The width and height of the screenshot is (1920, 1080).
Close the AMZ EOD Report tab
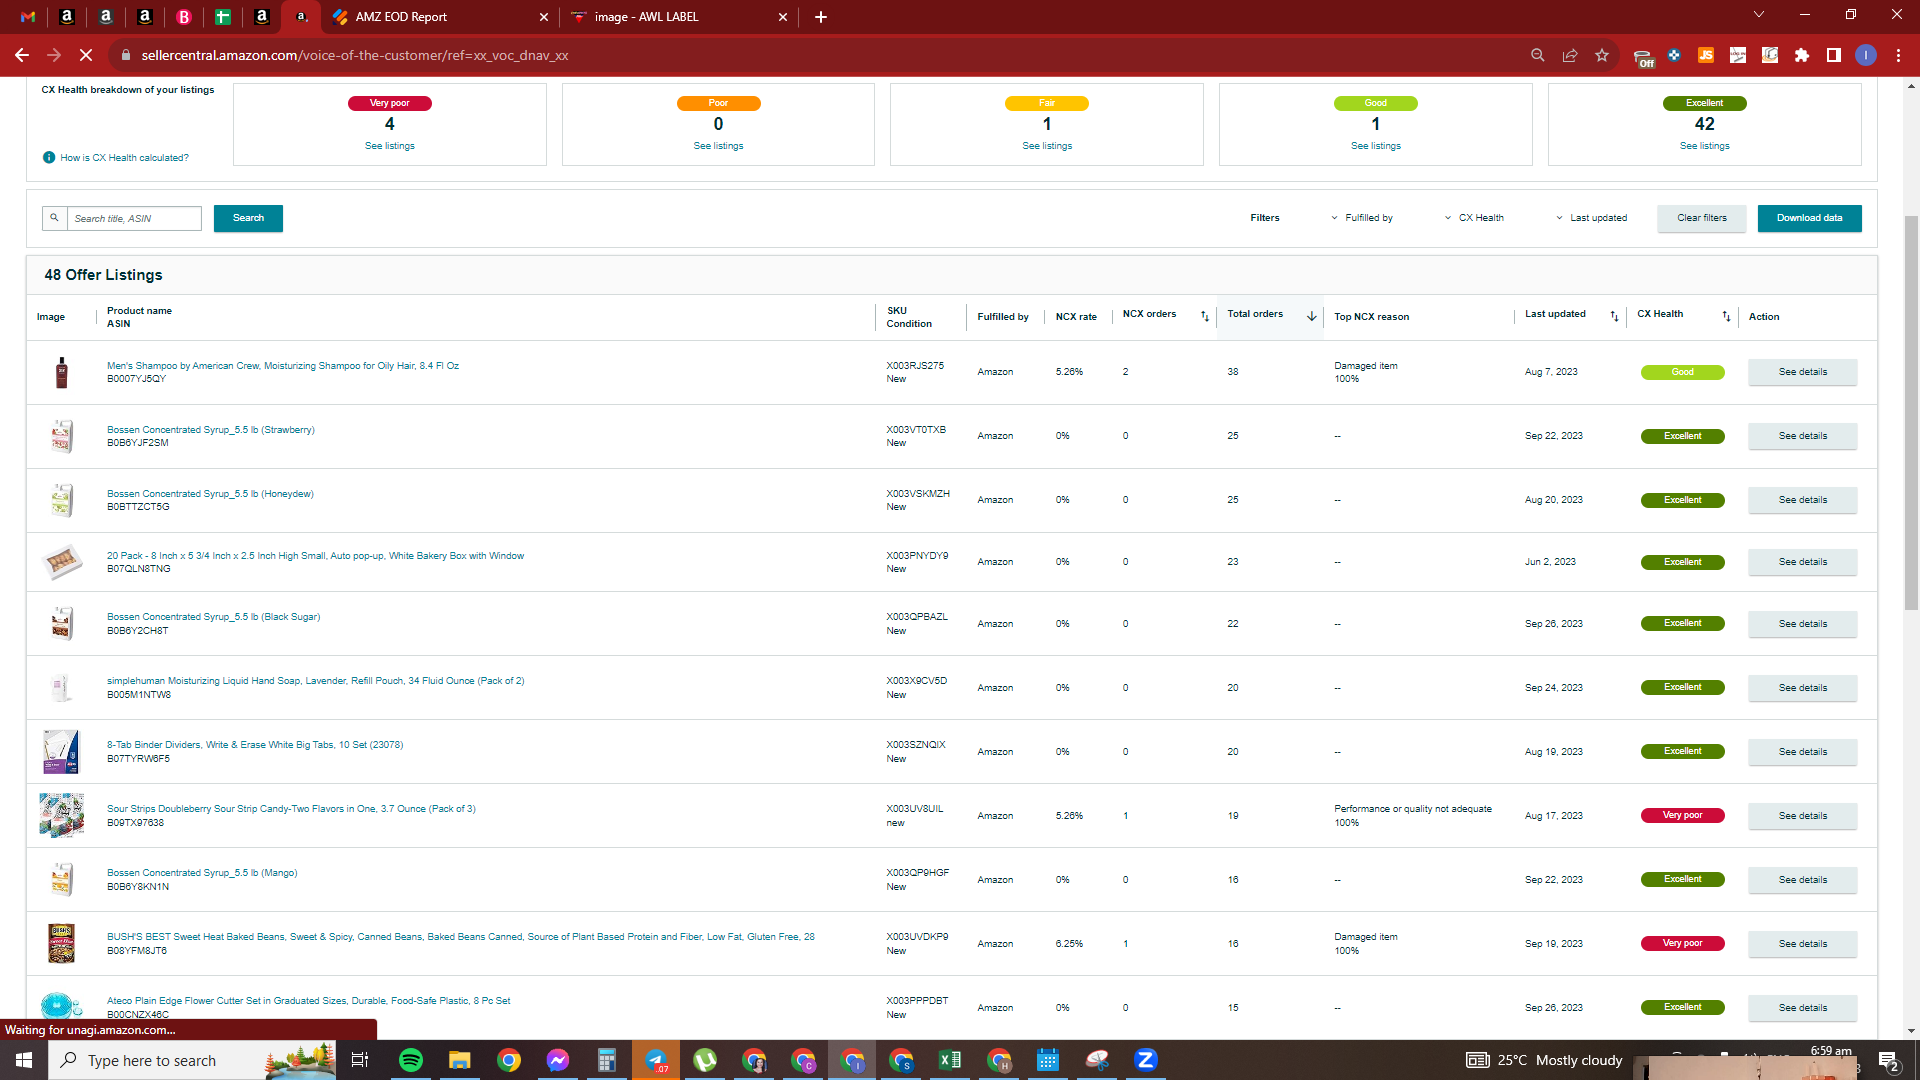point(544,17)
